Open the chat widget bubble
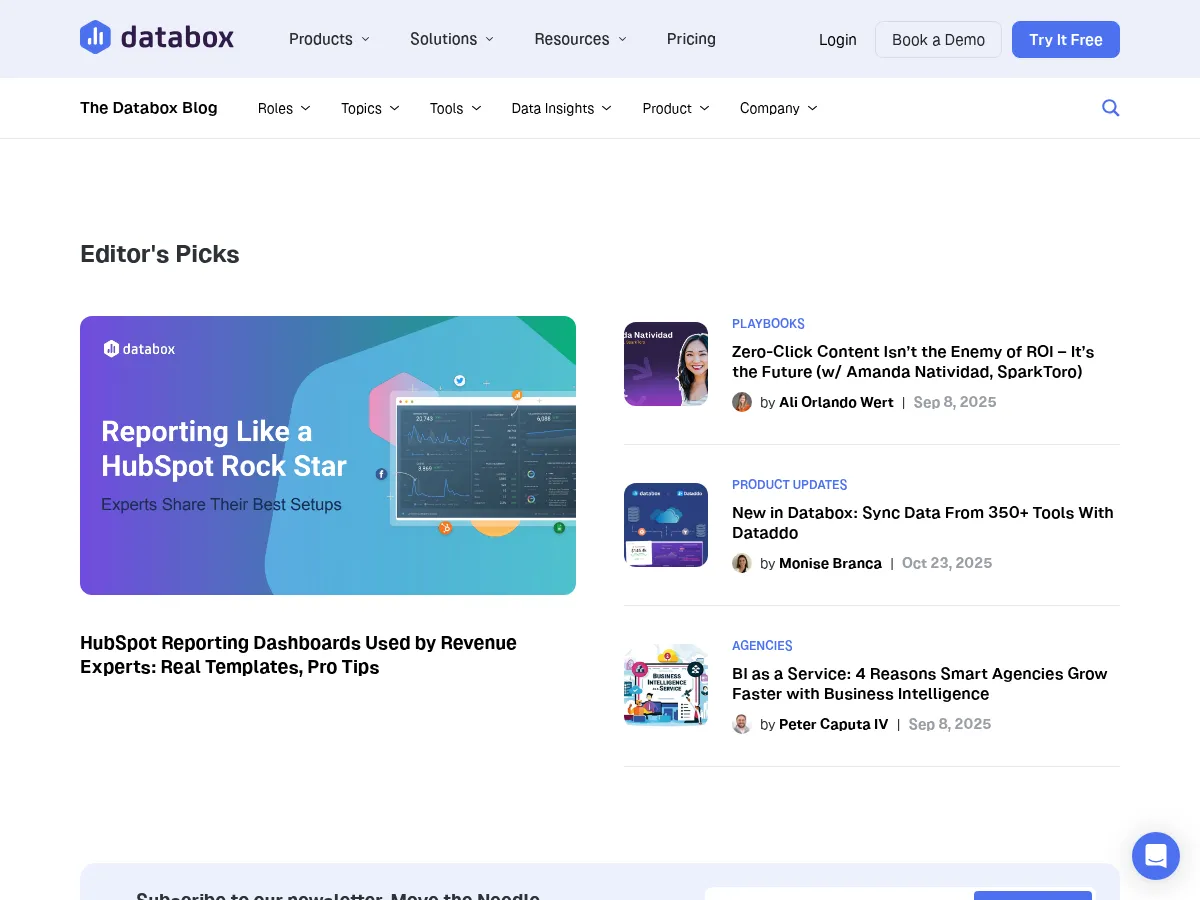 1155,855
